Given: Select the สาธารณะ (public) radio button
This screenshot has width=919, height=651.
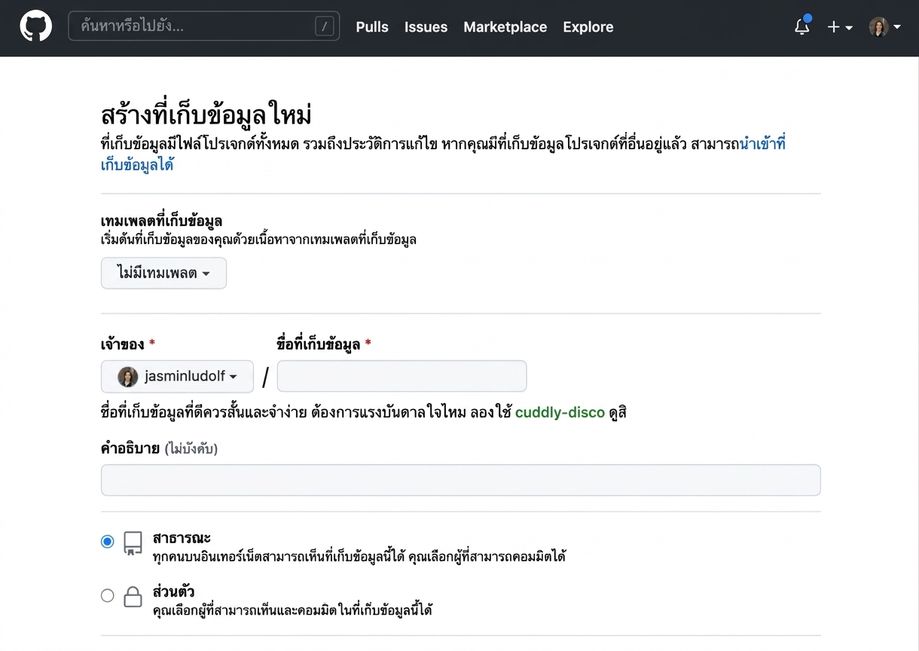Looking at the screenshot, I should (x=107, y=541).
